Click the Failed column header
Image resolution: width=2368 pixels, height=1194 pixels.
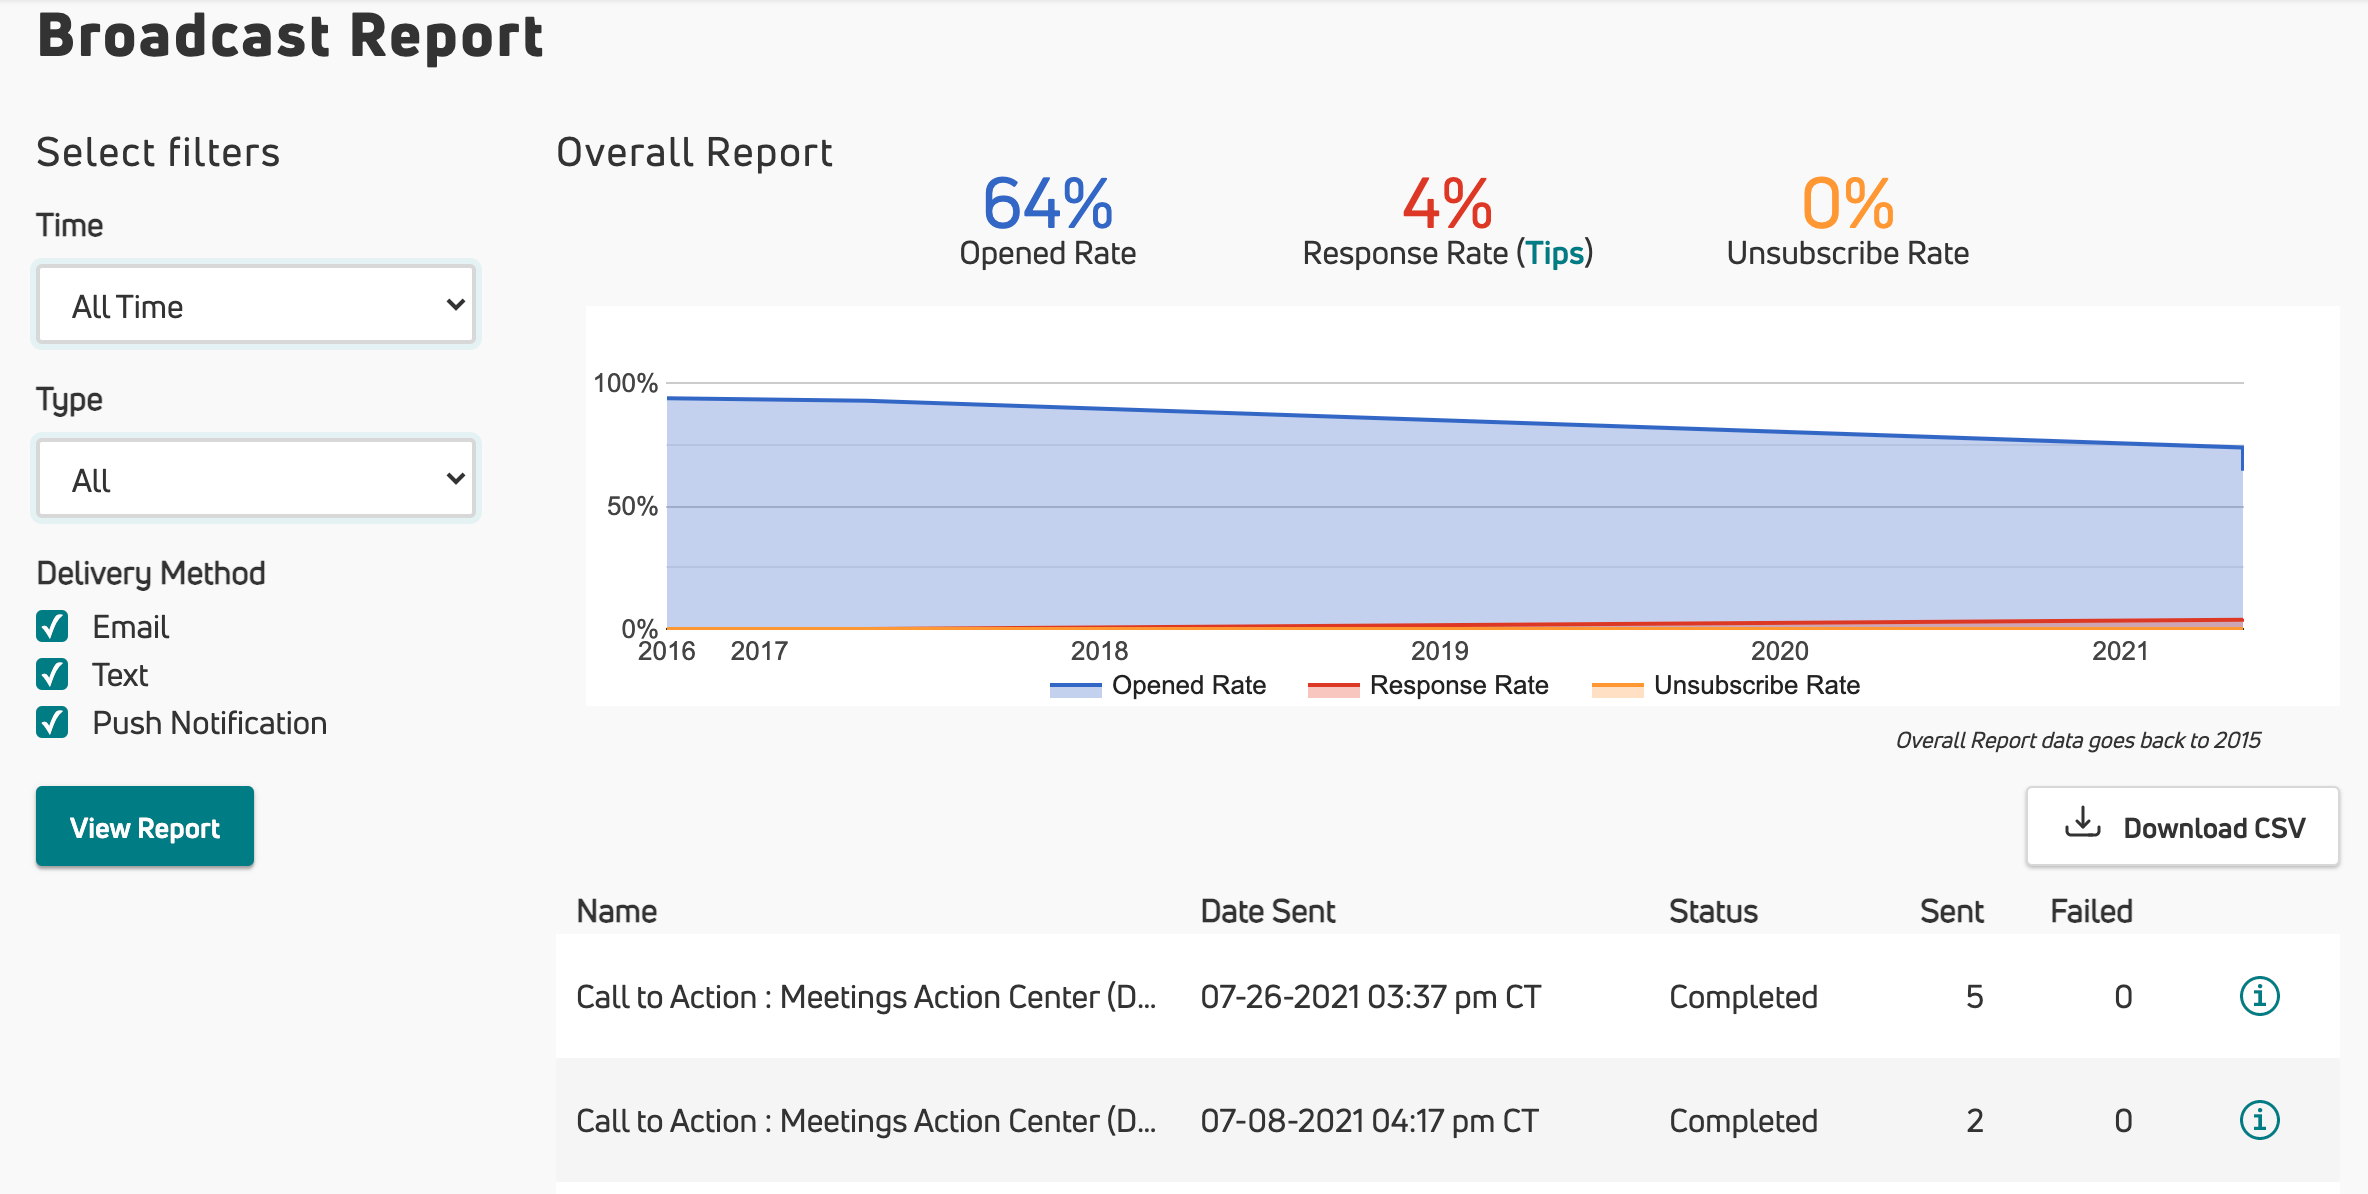tap(2091, 911)
